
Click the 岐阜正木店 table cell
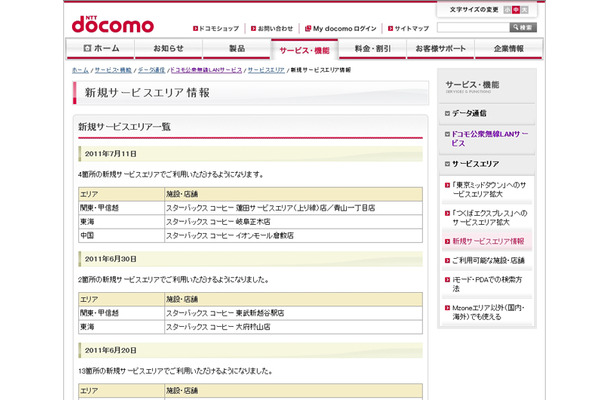point(293,222)
